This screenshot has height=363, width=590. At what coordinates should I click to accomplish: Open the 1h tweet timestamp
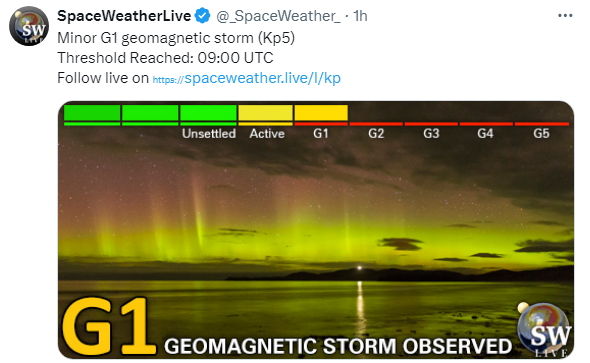click(360, 16)
